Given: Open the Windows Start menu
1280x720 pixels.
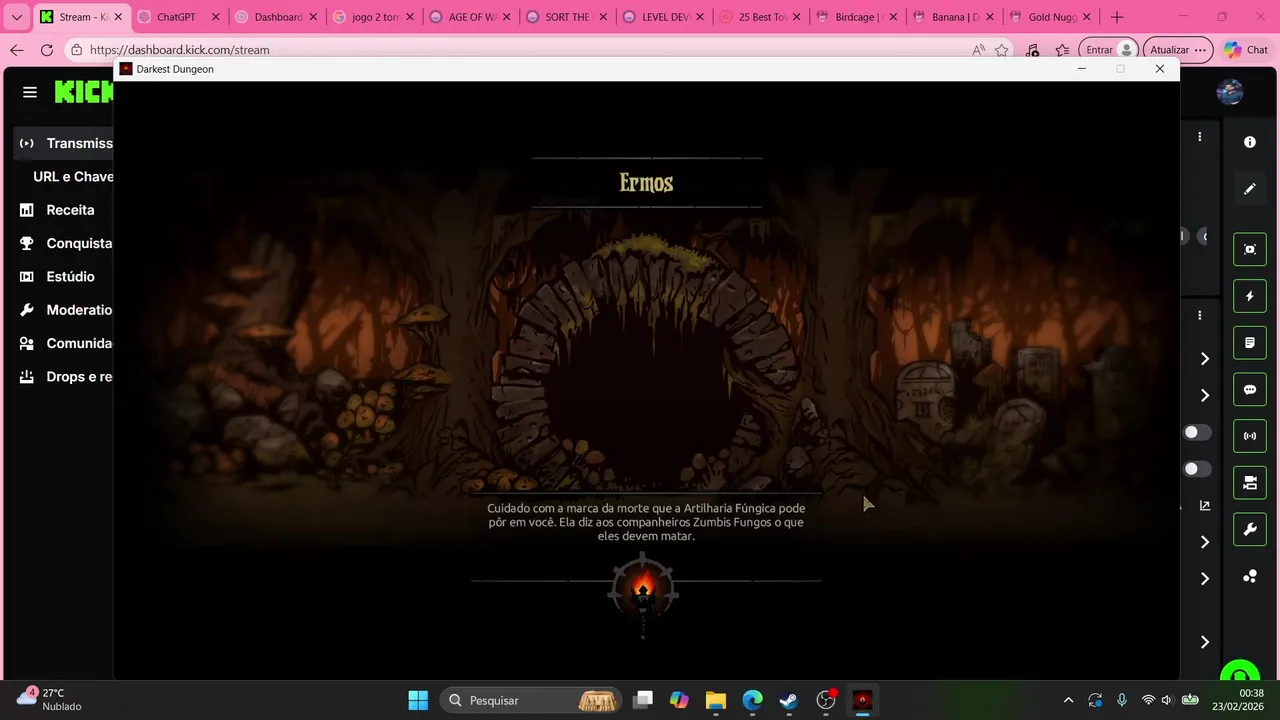Looking at the screenshot, I should [418, 700].
